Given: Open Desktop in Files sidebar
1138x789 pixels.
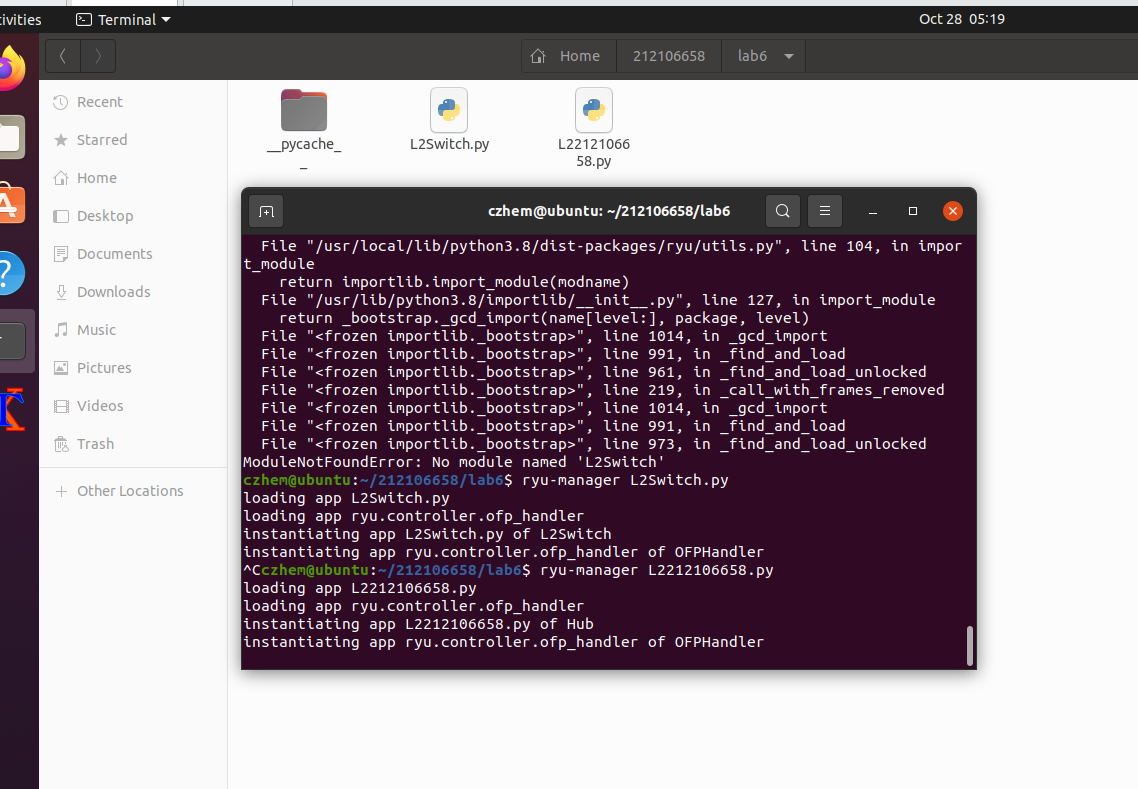Looking at the screenshot, I should point(134,216).
